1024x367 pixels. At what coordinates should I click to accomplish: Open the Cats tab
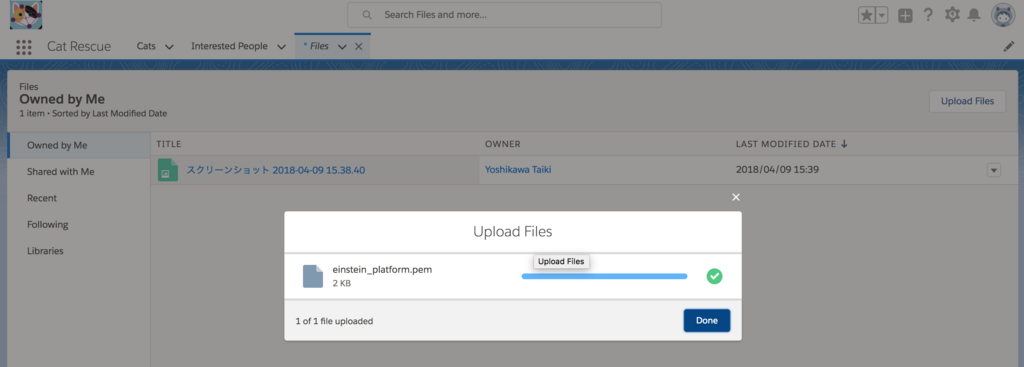[146, 46]
